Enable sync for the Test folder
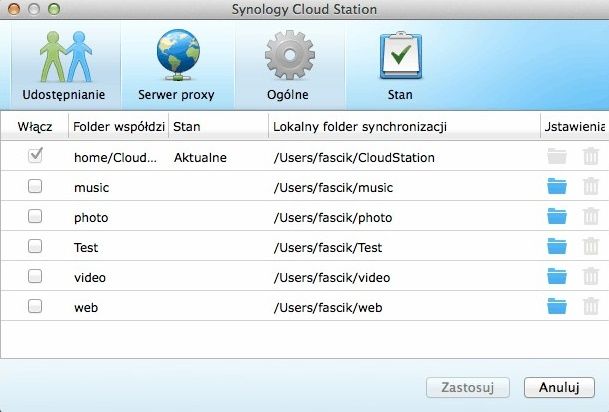This screenshot has width=609, height=412. tap(35, 246)
